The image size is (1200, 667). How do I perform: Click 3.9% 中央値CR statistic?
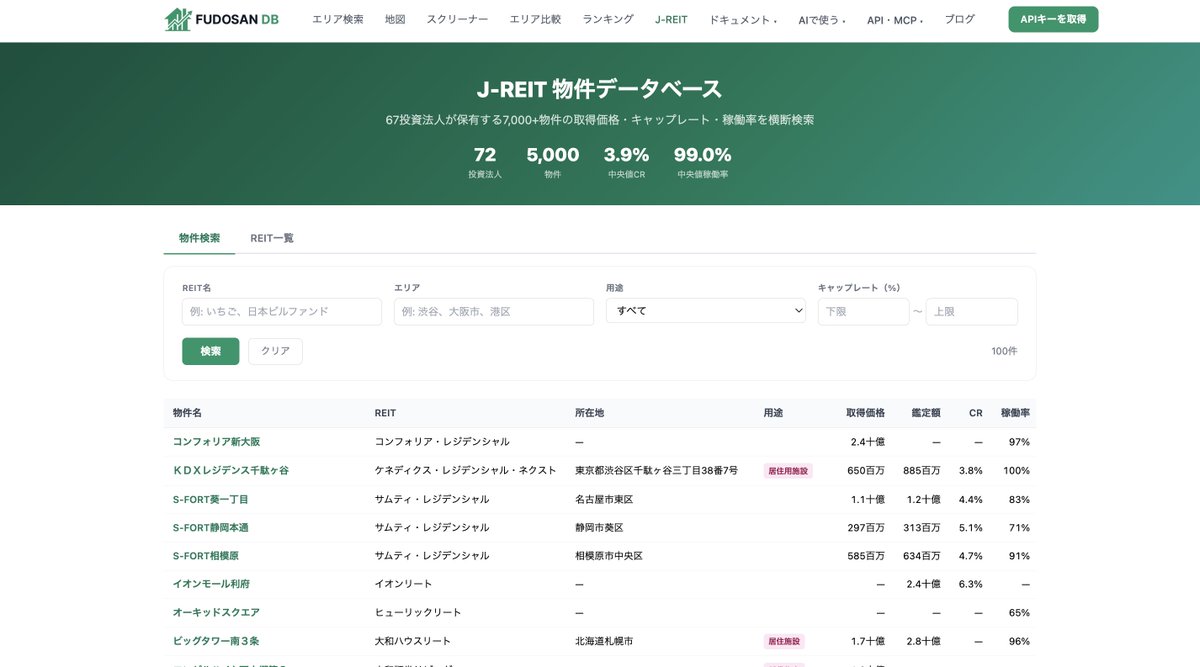click(626, 161)
